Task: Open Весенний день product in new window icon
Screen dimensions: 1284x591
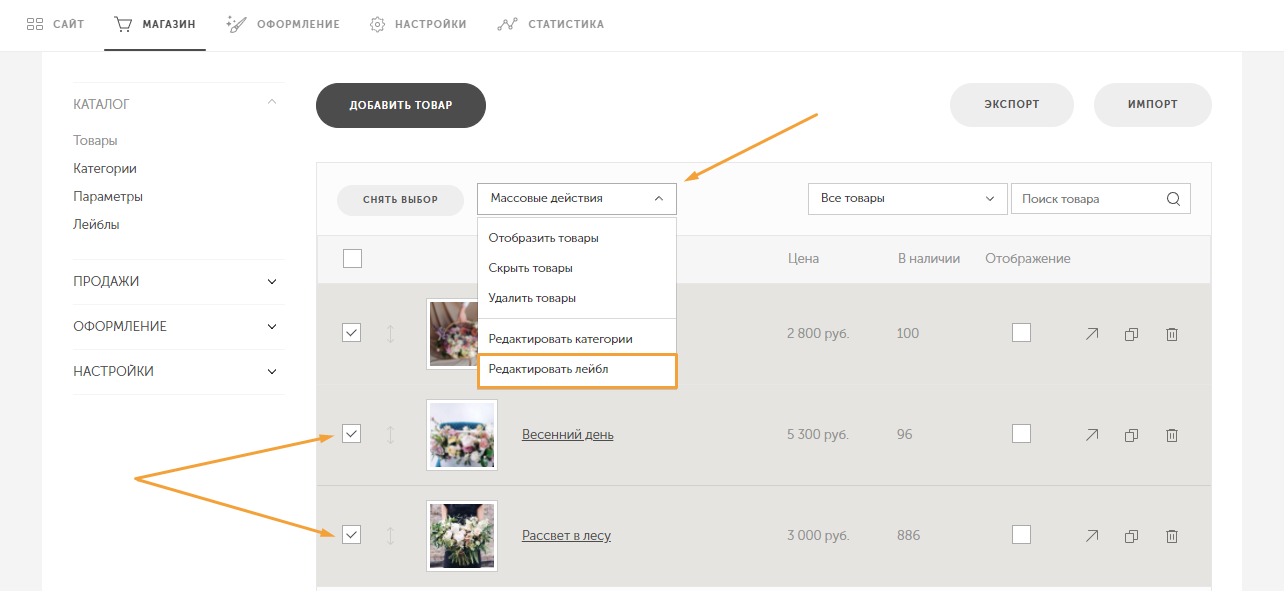Action: (1092, 435)
